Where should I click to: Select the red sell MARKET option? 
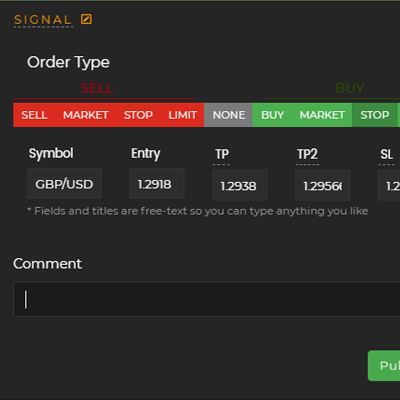(x=86, y=115)
